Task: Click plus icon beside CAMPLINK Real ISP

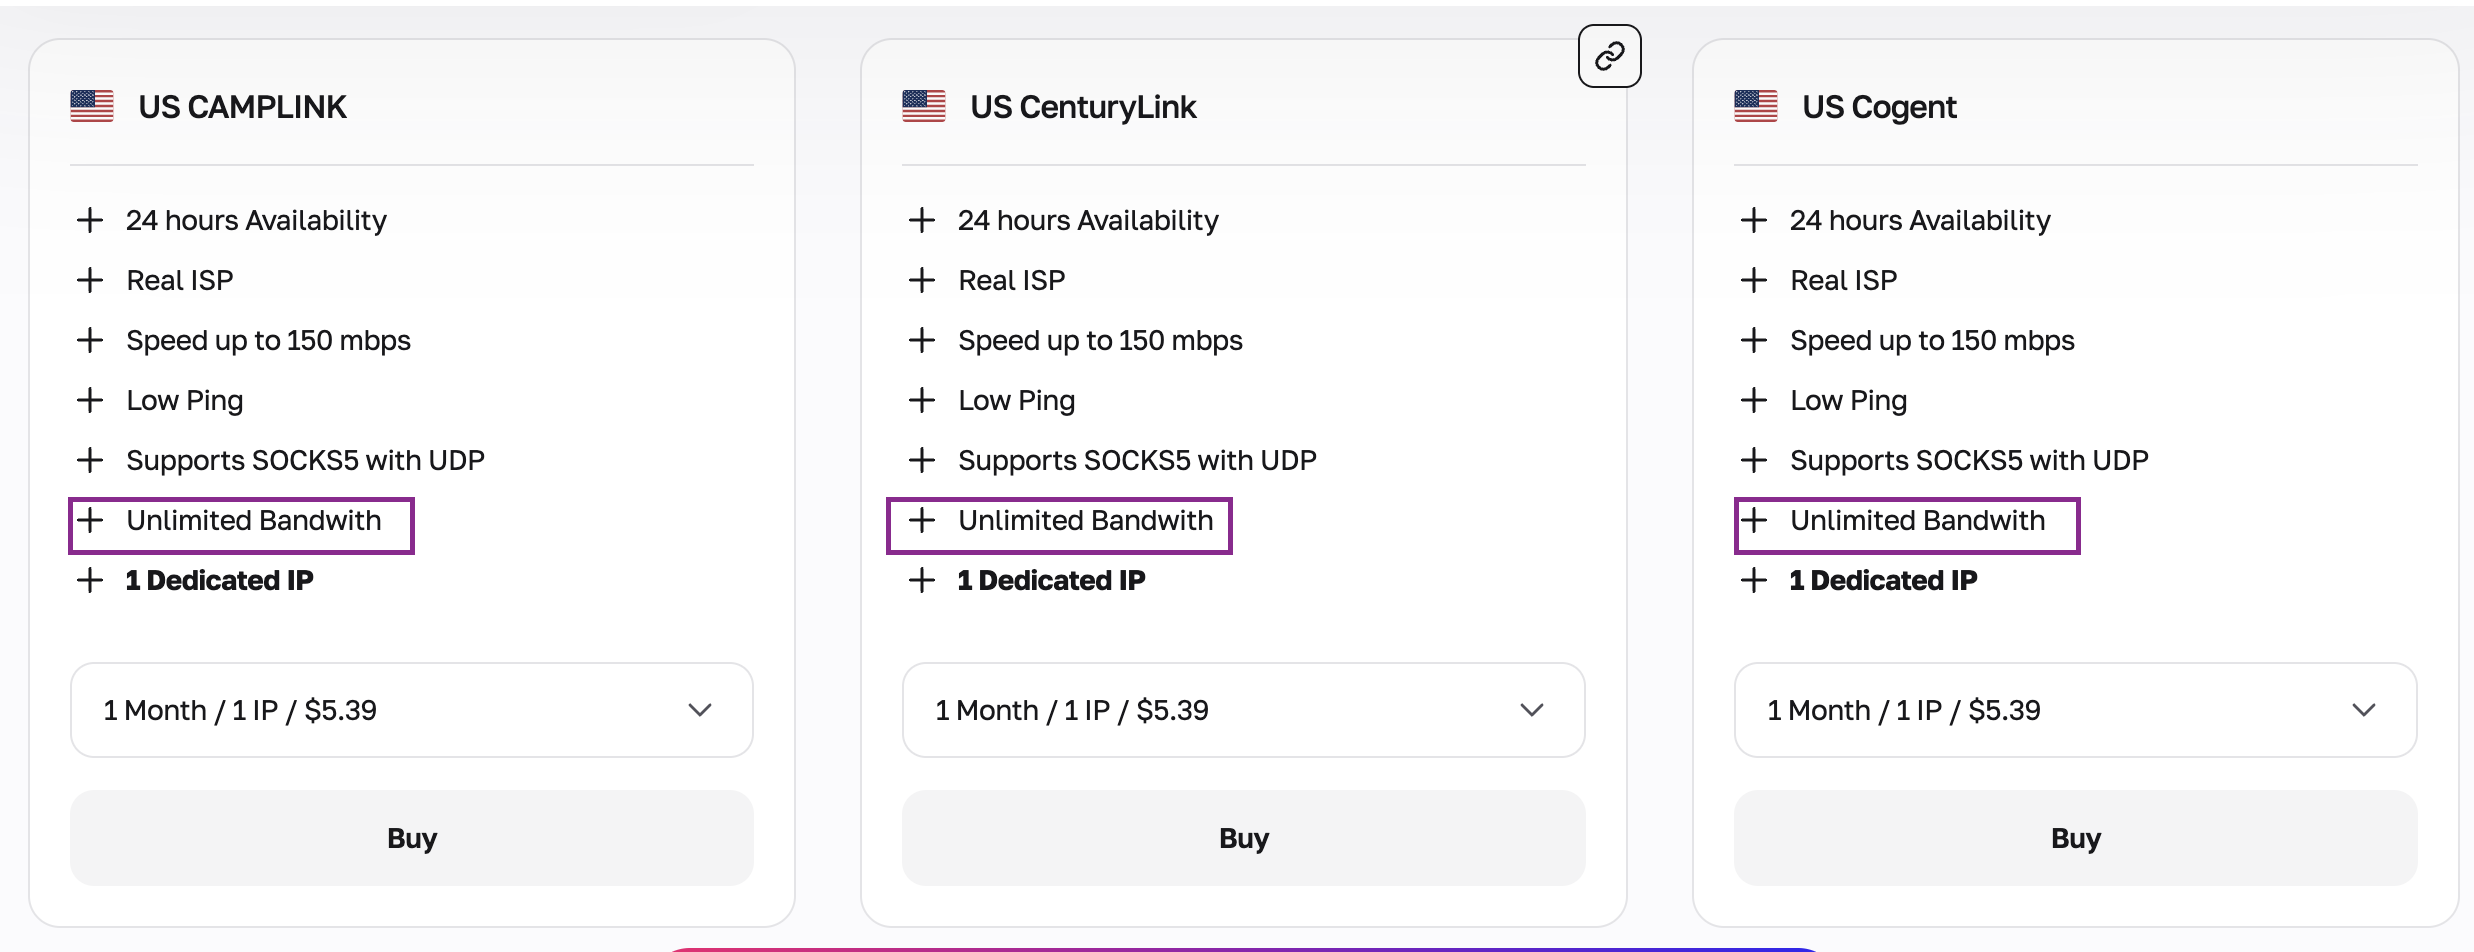Action: click(x=90, y=280)
